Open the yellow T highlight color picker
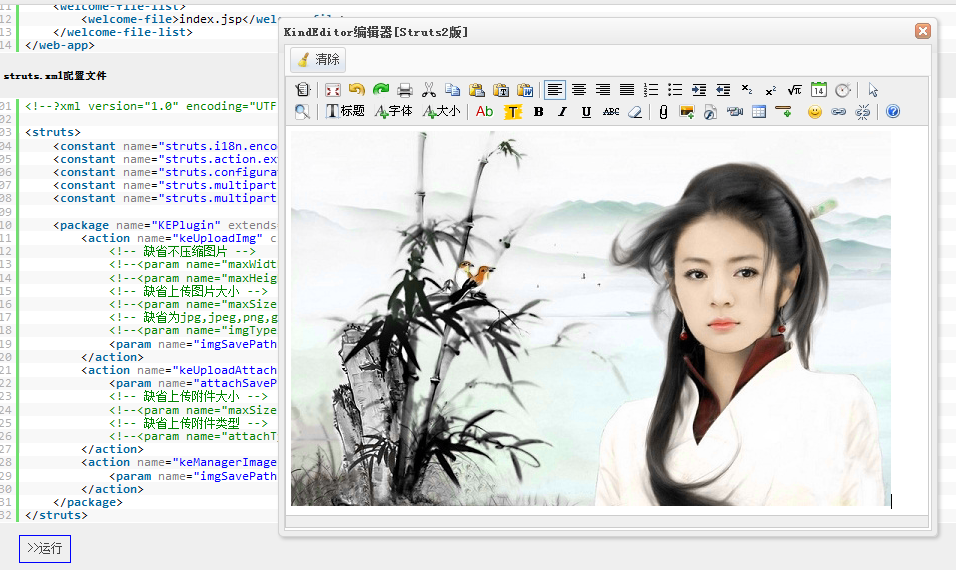The image size is (956, 570). tap(513, 112)
